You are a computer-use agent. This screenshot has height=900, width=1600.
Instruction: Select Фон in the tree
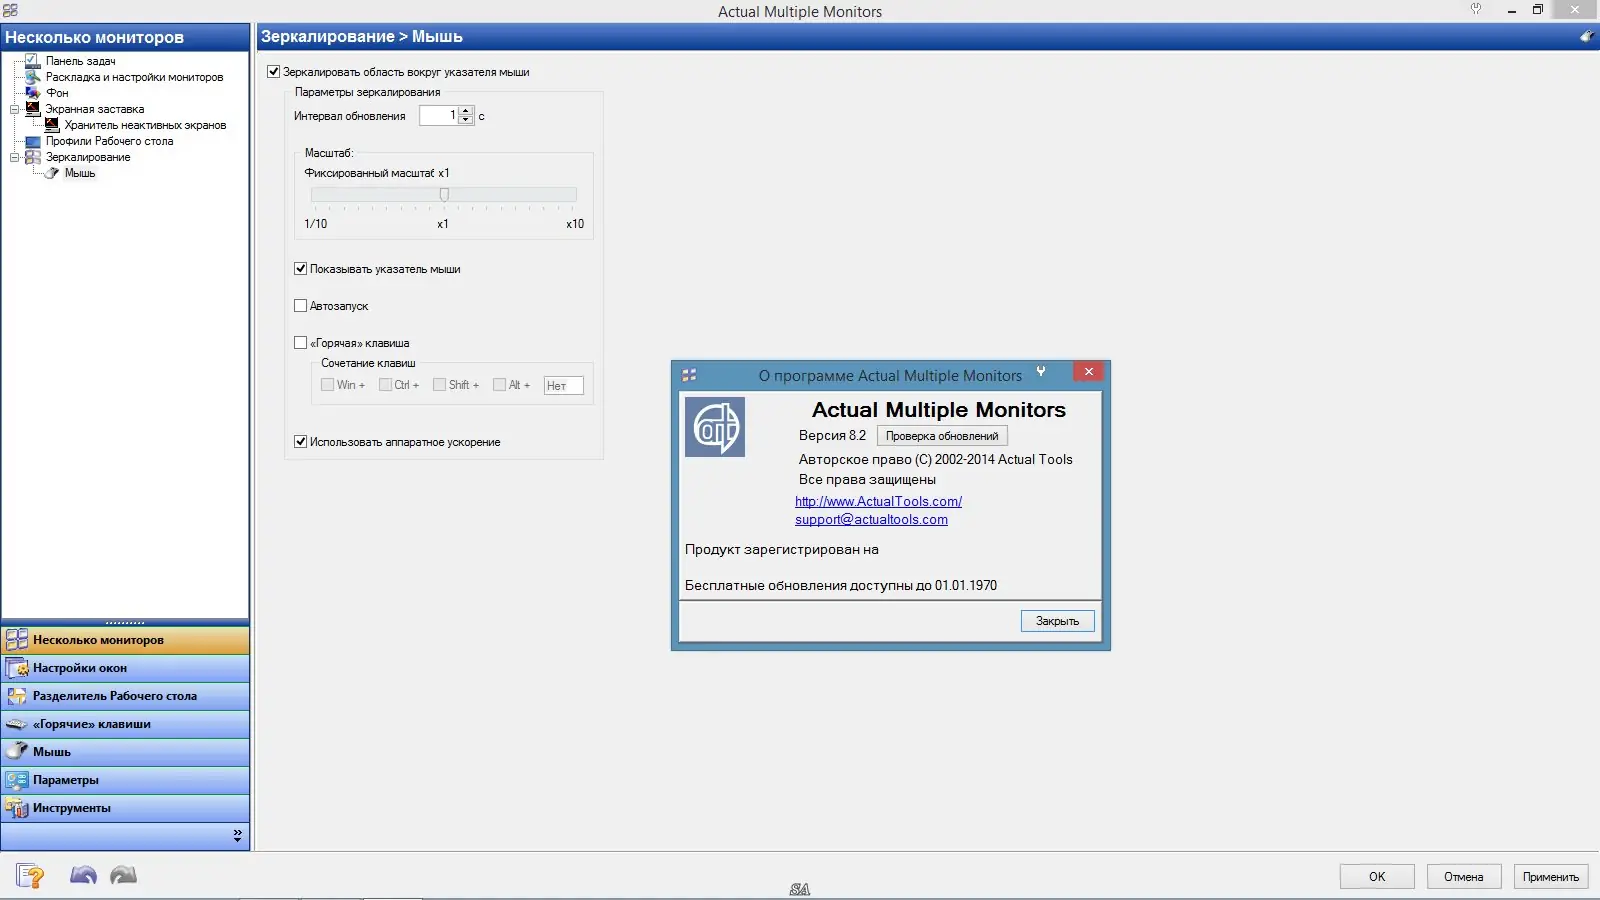pos(57,93)
